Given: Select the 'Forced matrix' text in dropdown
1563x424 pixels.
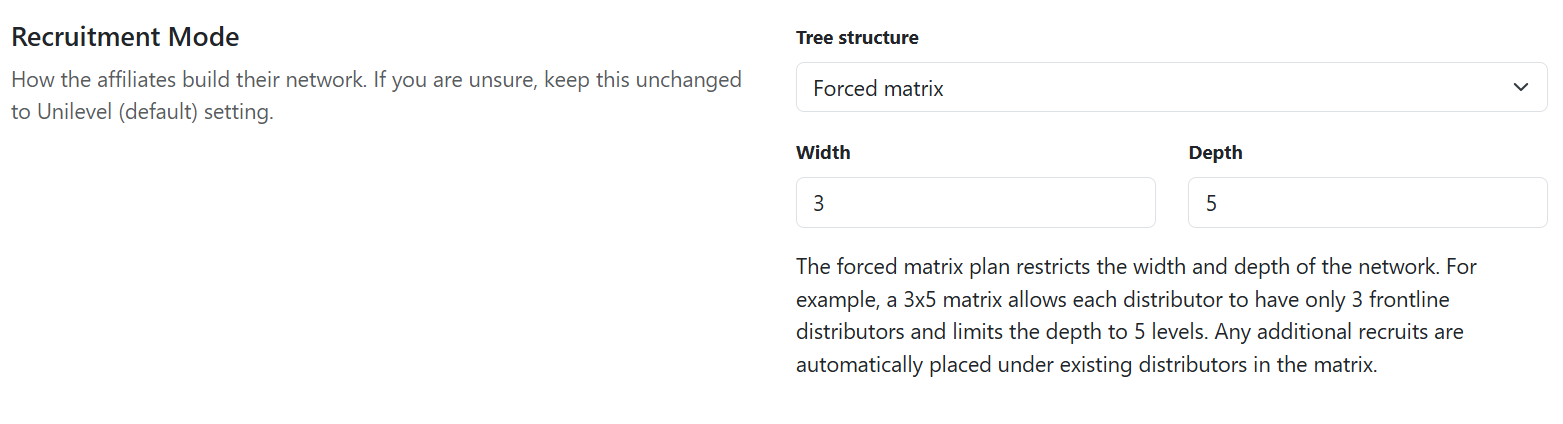Looking at the screenshot, I should (x=878, y=89).
